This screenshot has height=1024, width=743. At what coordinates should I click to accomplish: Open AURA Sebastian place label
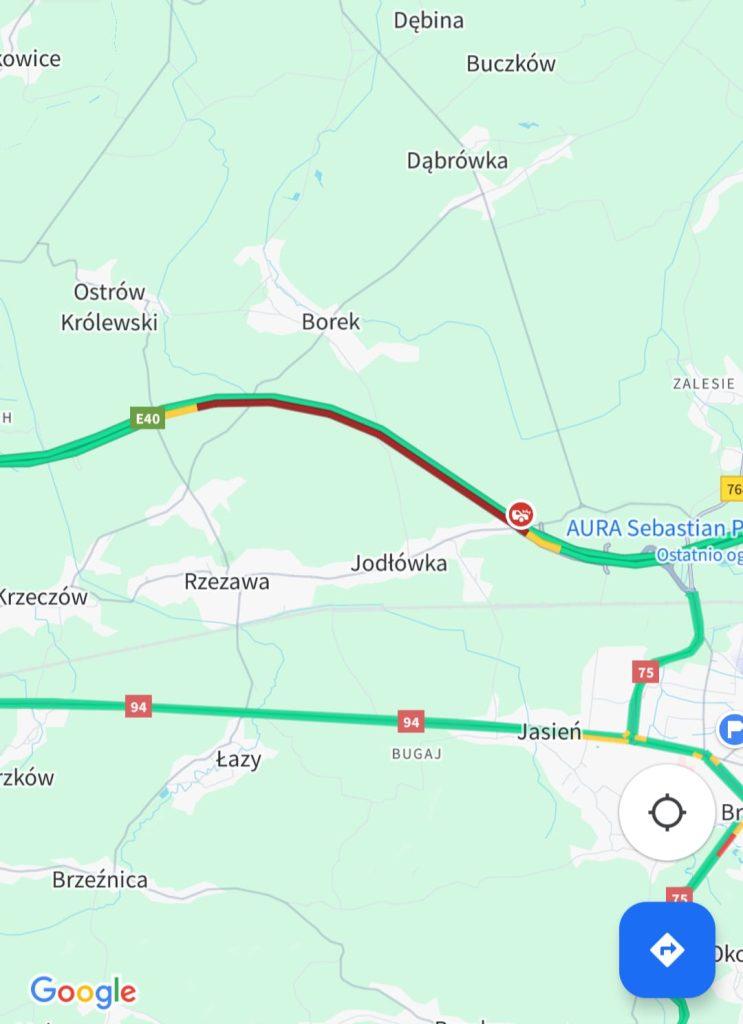click(x=654, y=528)
